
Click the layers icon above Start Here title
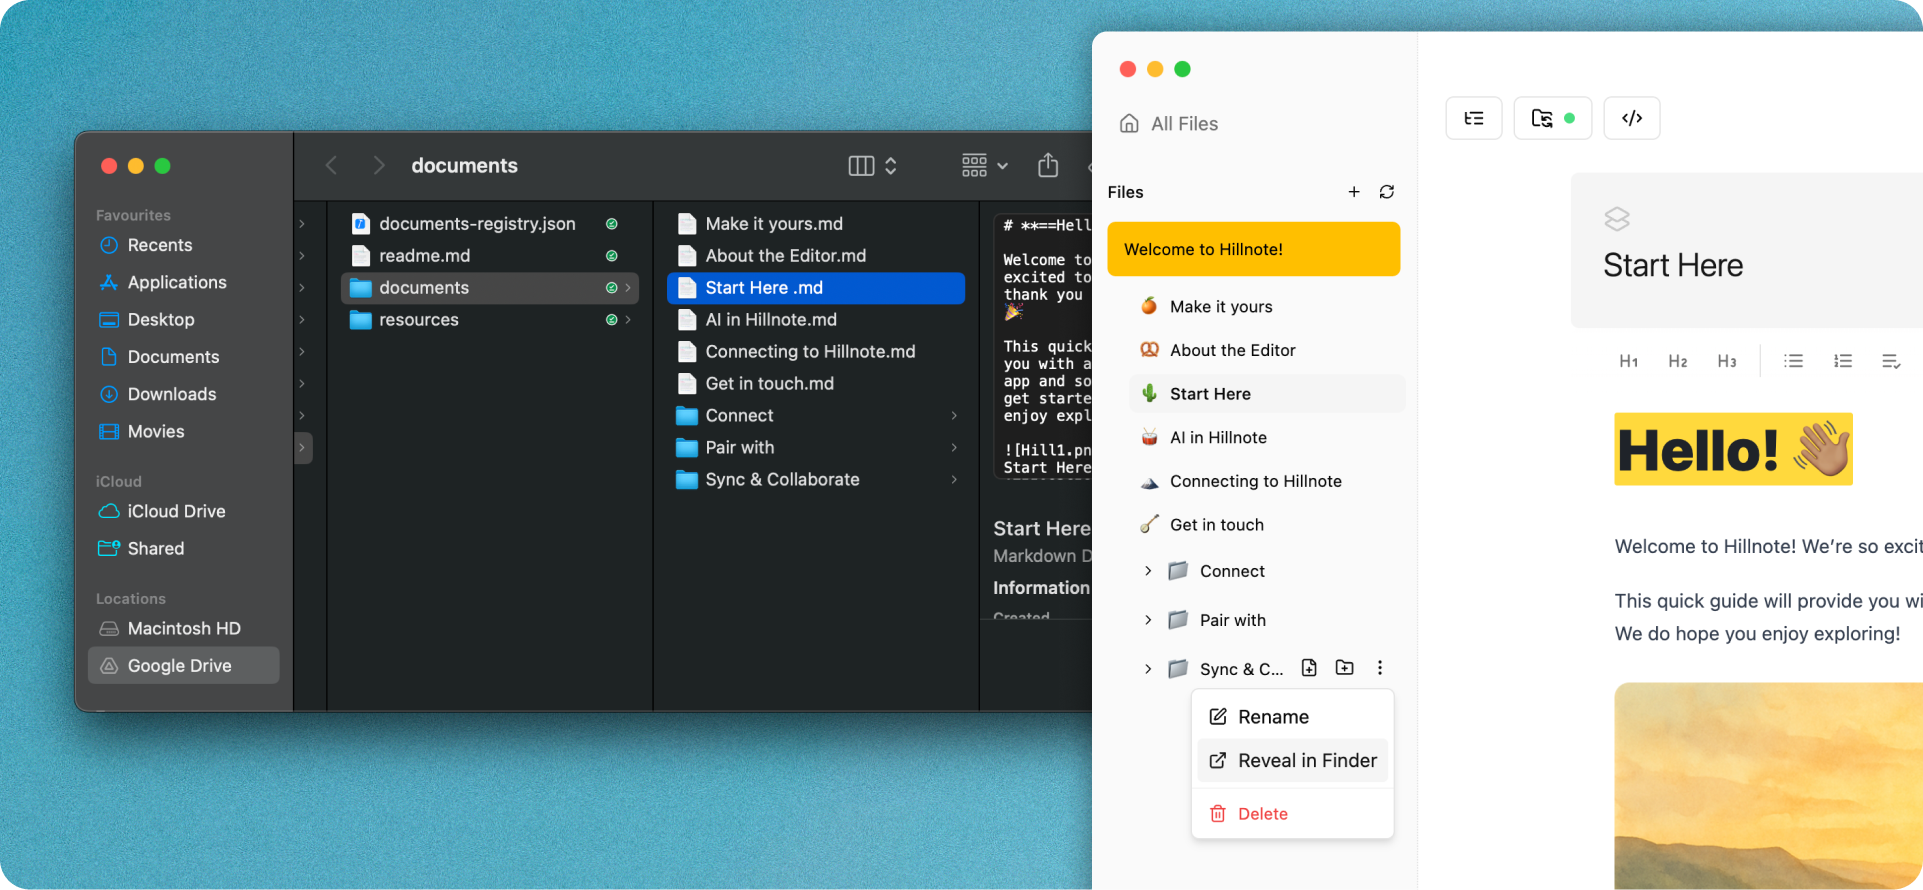click(1617, 218)
